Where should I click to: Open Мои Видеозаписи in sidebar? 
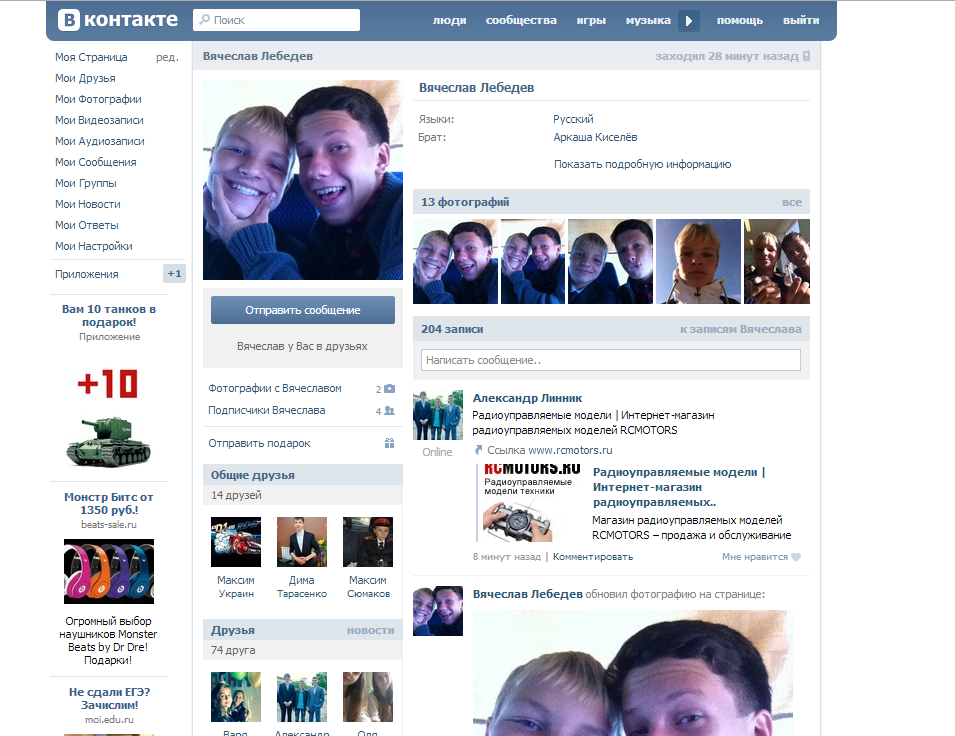(99, 120)
